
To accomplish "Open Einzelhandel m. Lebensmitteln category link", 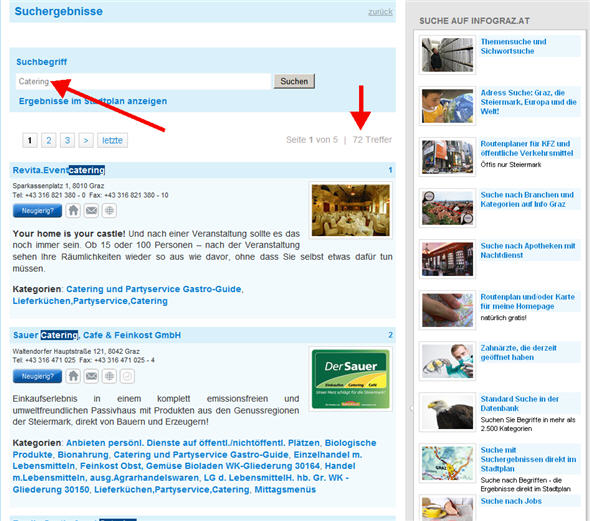I will click(187, 460).
